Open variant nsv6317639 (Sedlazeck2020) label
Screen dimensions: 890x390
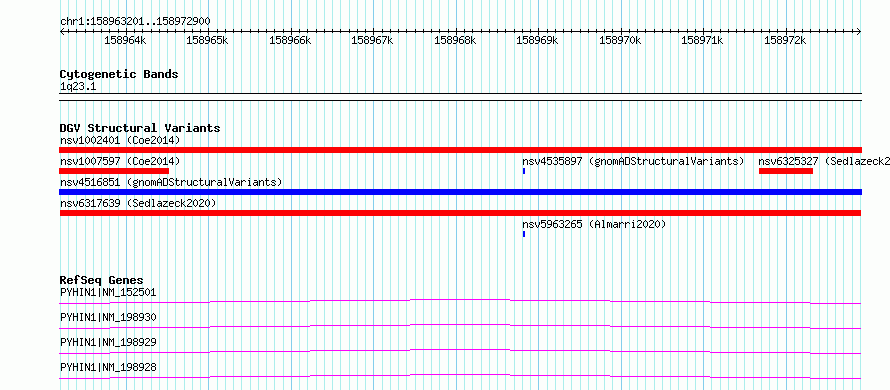coord(138,203)
